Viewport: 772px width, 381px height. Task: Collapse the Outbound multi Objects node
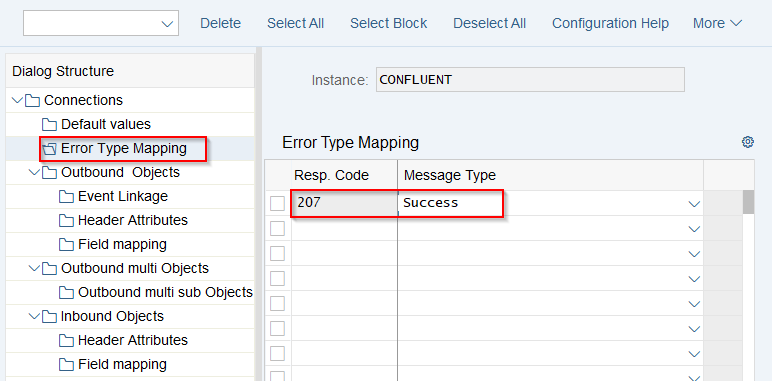point(34,268)
